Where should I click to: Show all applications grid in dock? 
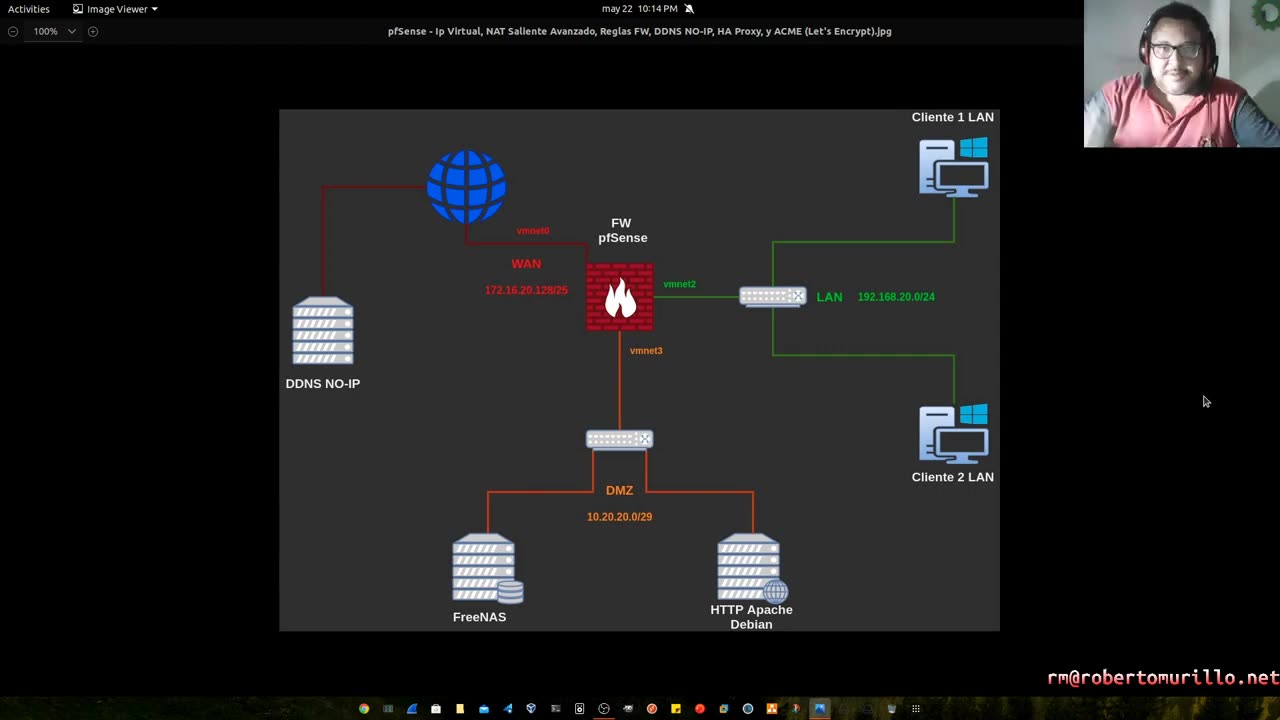coord(916,708)
